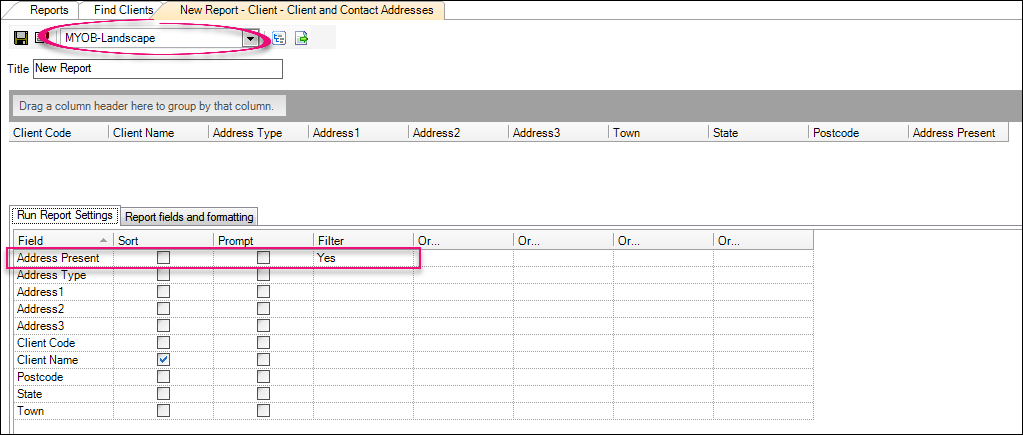Viewport: 1023px width, 435px height.
Task: Select the Address Type field row label
Action: point(52,275)
